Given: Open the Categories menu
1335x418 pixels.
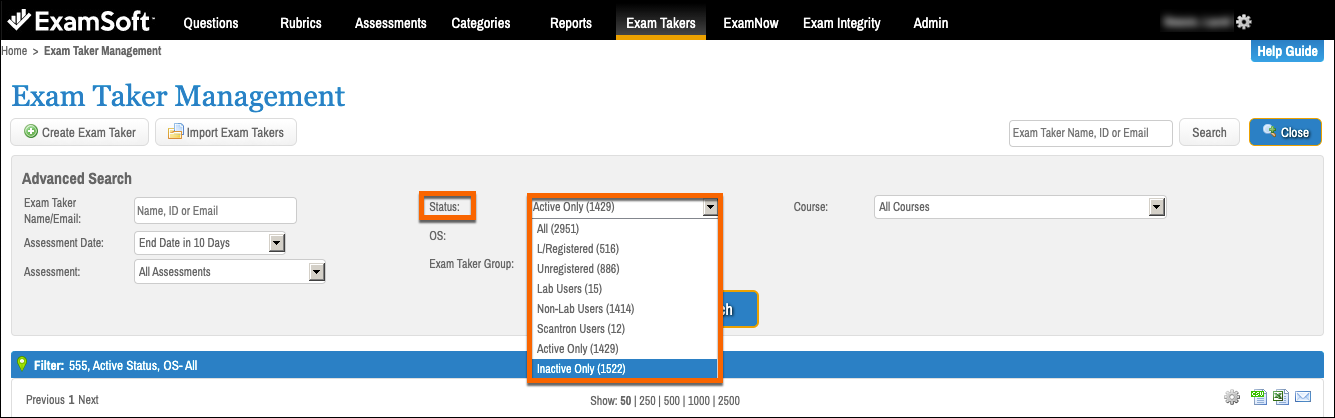Looking at the screenshot, I should coord(480,22).
